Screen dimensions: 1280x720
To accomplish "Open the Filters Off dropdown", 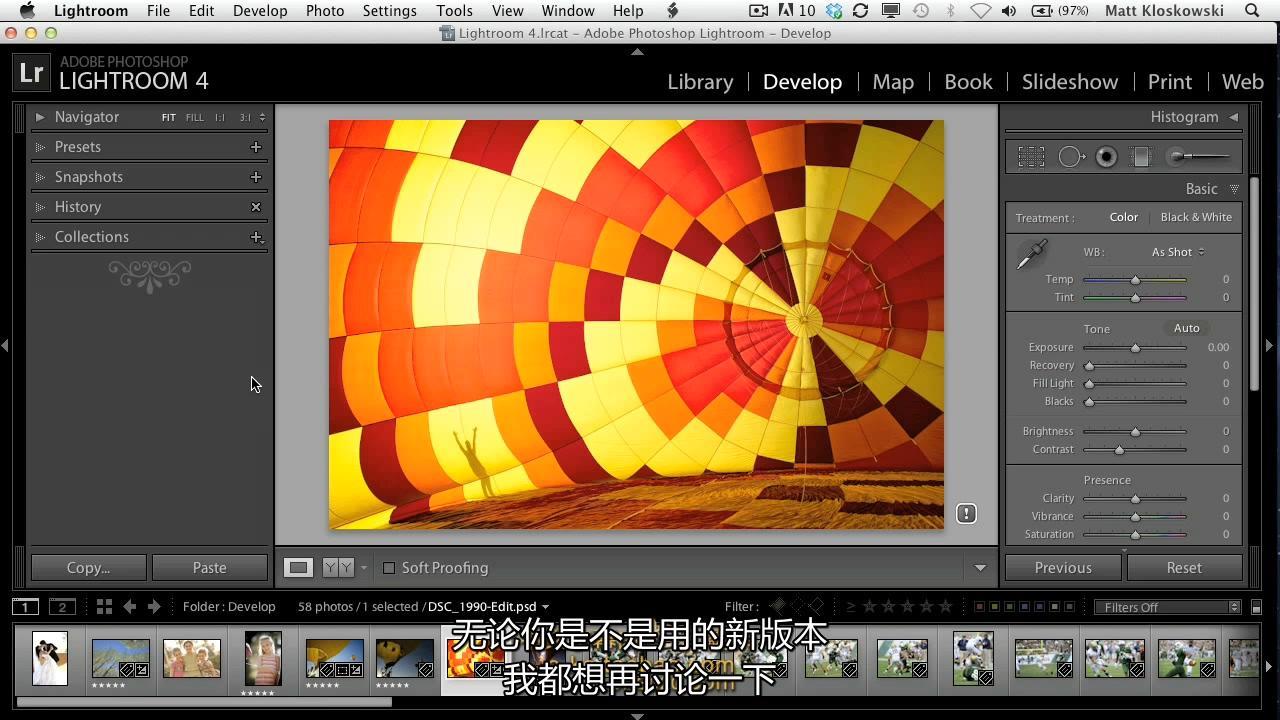I will pyautogui.click(x=1167, y=607).
